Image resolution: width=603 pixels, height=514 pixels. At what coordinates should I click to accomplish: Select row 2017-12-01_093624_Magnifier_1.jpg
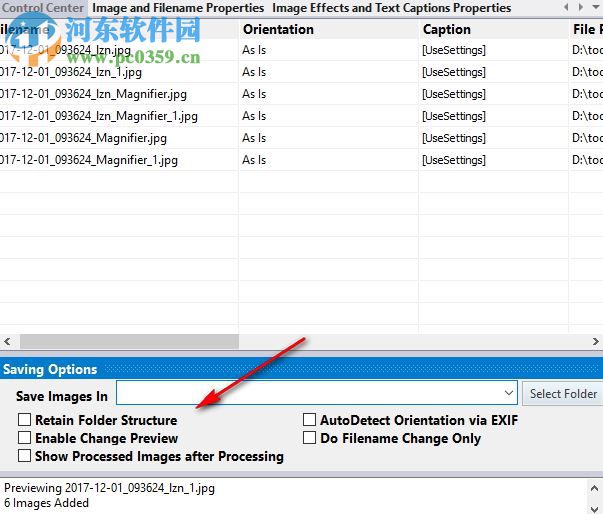click(x=302, y=160)
